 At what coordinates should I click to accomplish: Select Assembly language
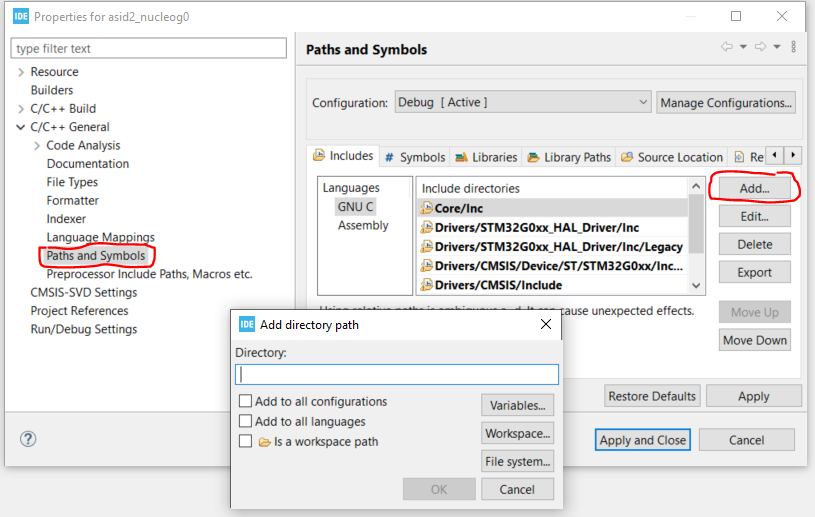tap(363, 226)
